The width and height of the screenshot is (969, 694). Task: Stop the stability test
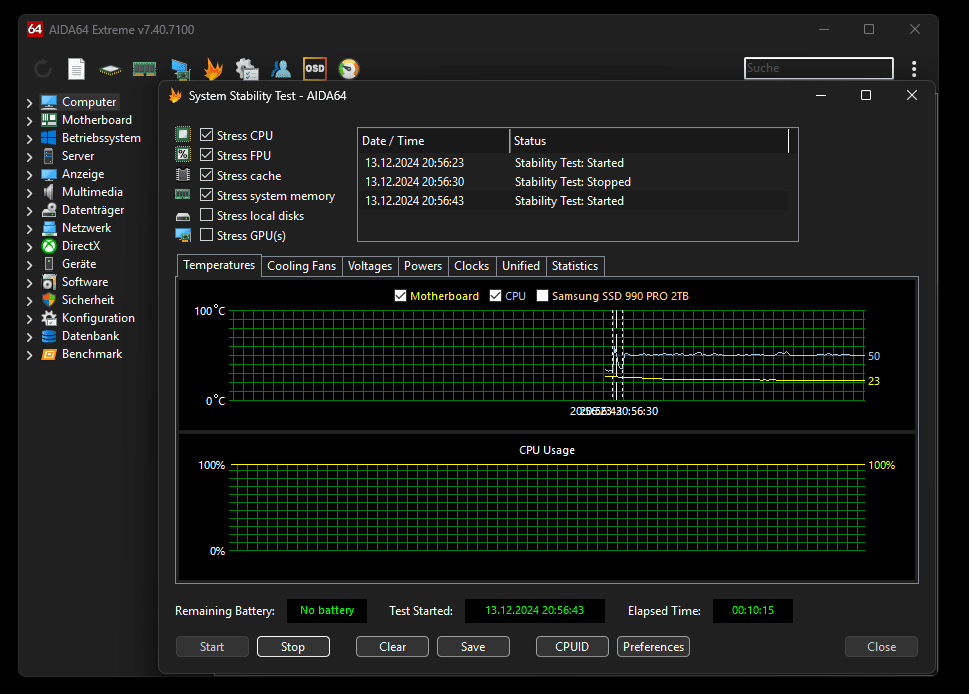tap(293, 646)
